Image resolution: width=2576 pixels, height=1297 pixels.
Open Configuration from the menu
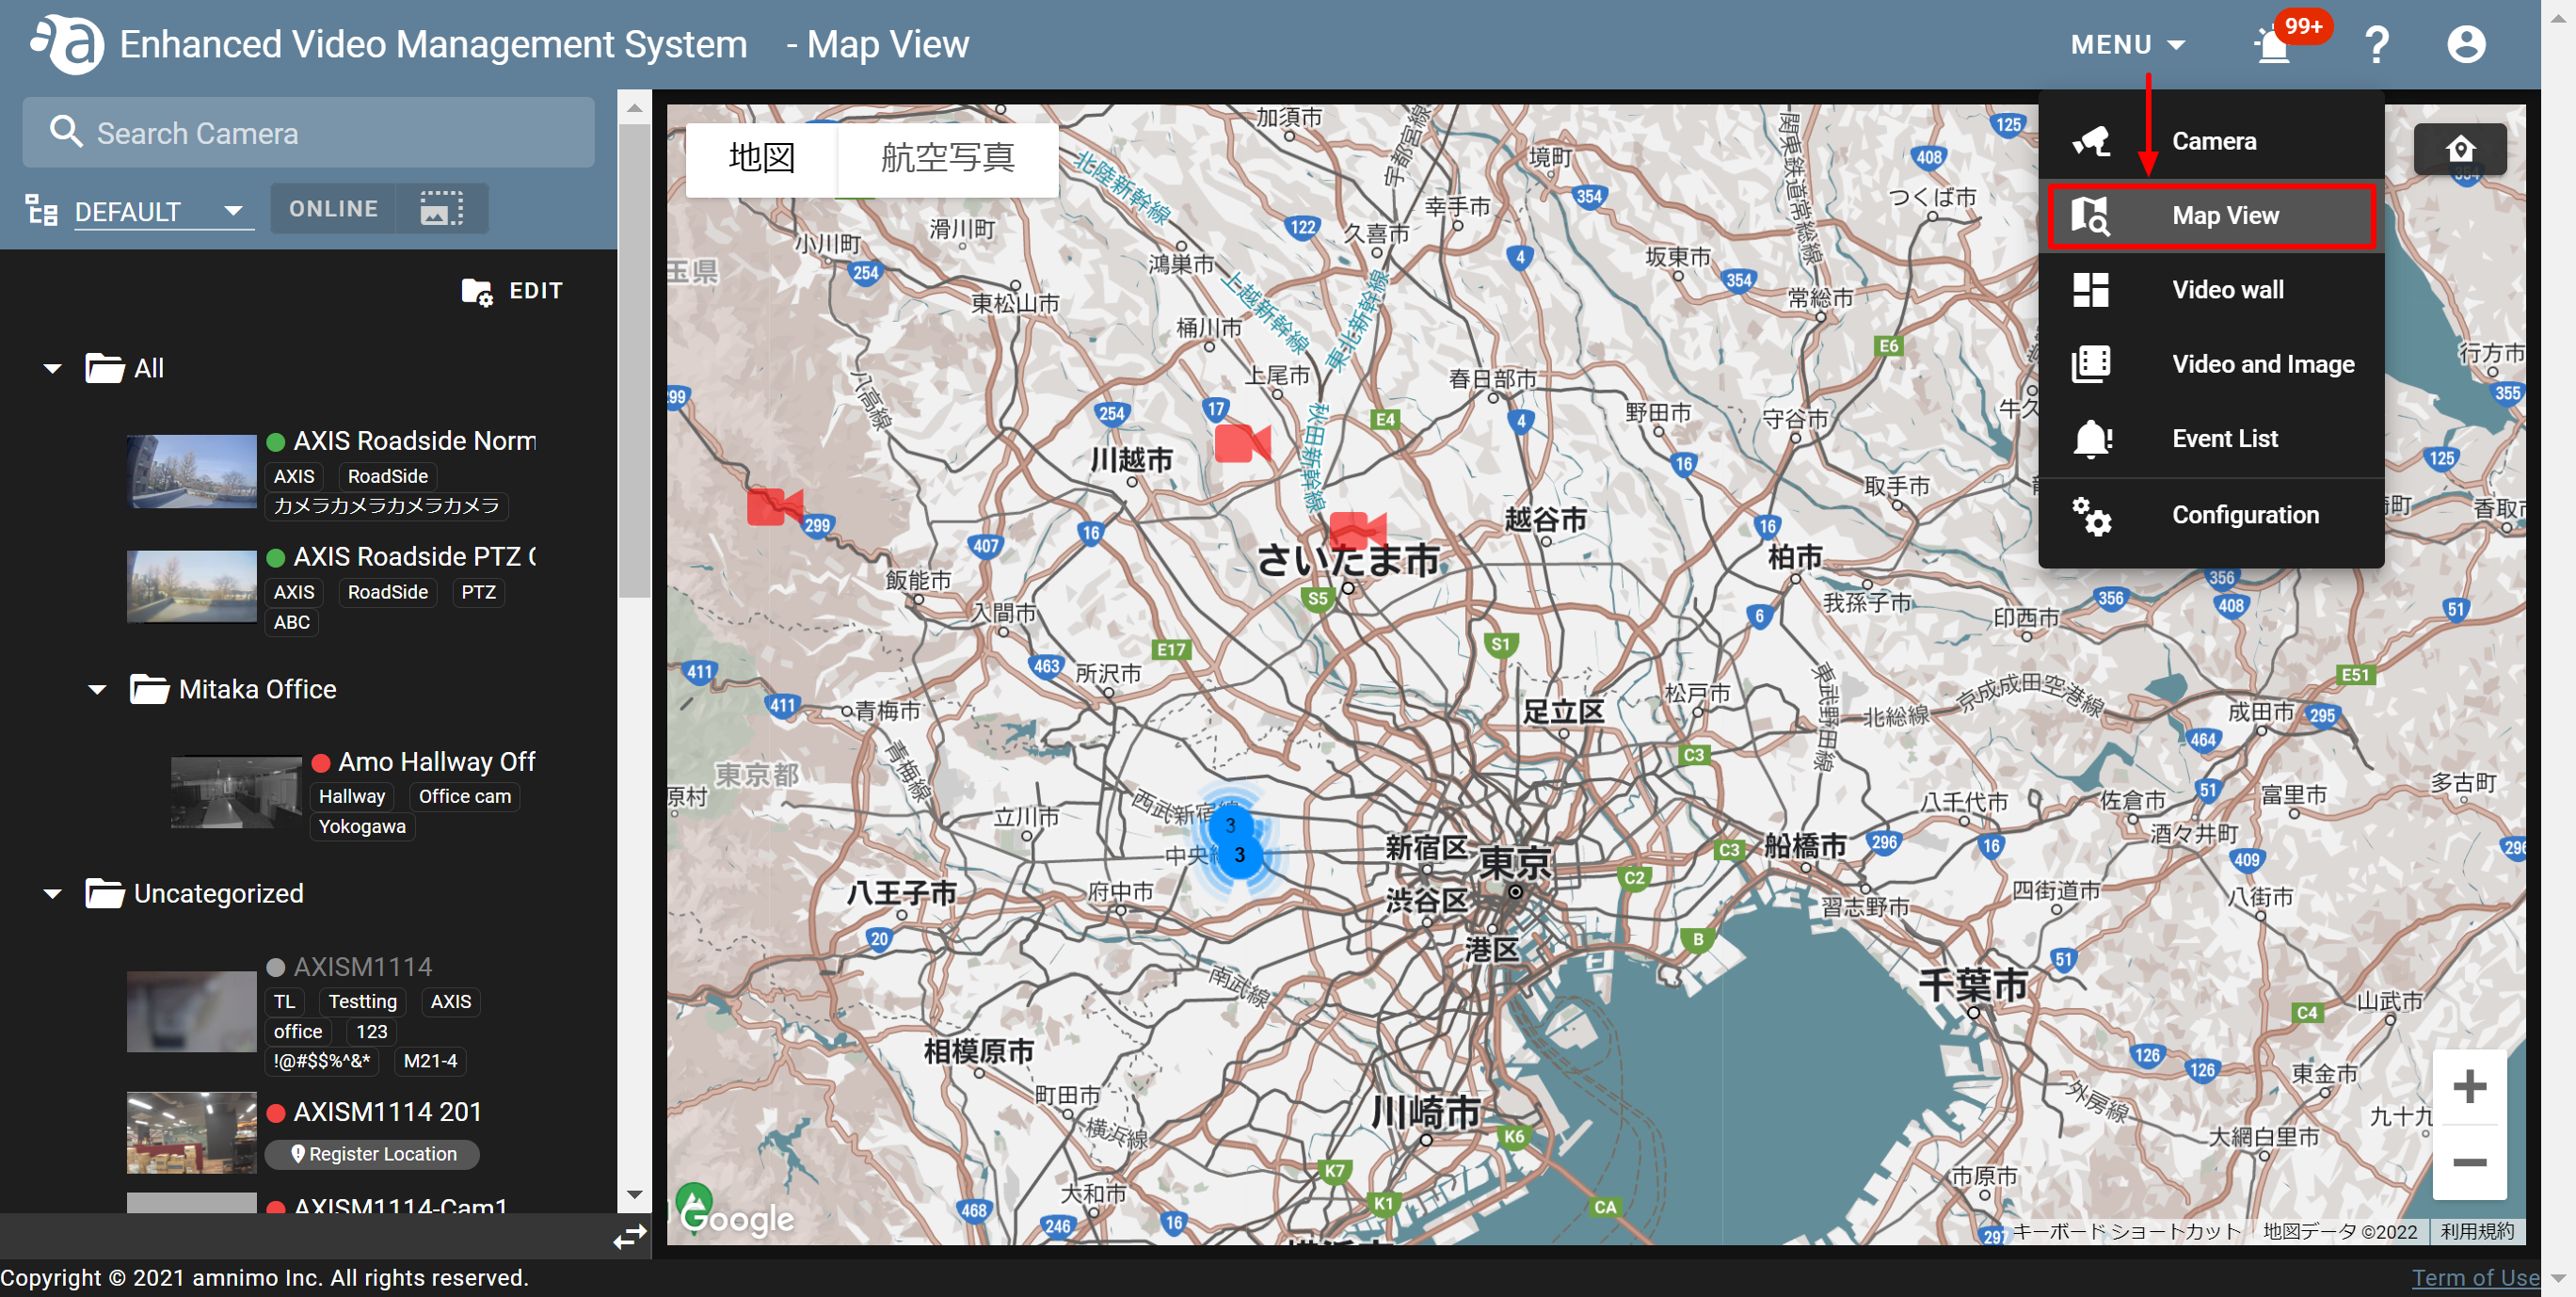click(x=2210, y=515)
